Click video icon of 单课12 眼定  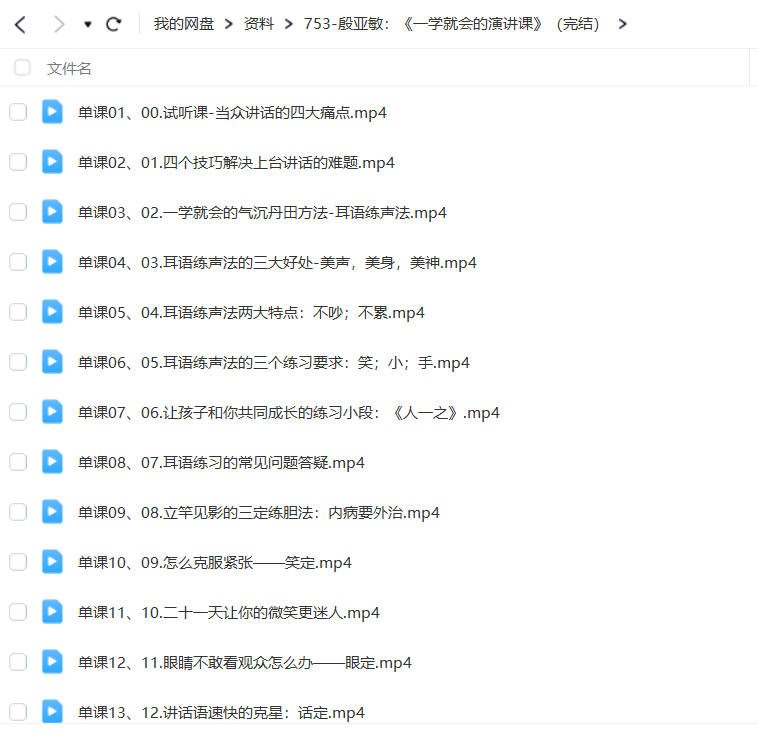pyautogui.click(x=52, y=661)
